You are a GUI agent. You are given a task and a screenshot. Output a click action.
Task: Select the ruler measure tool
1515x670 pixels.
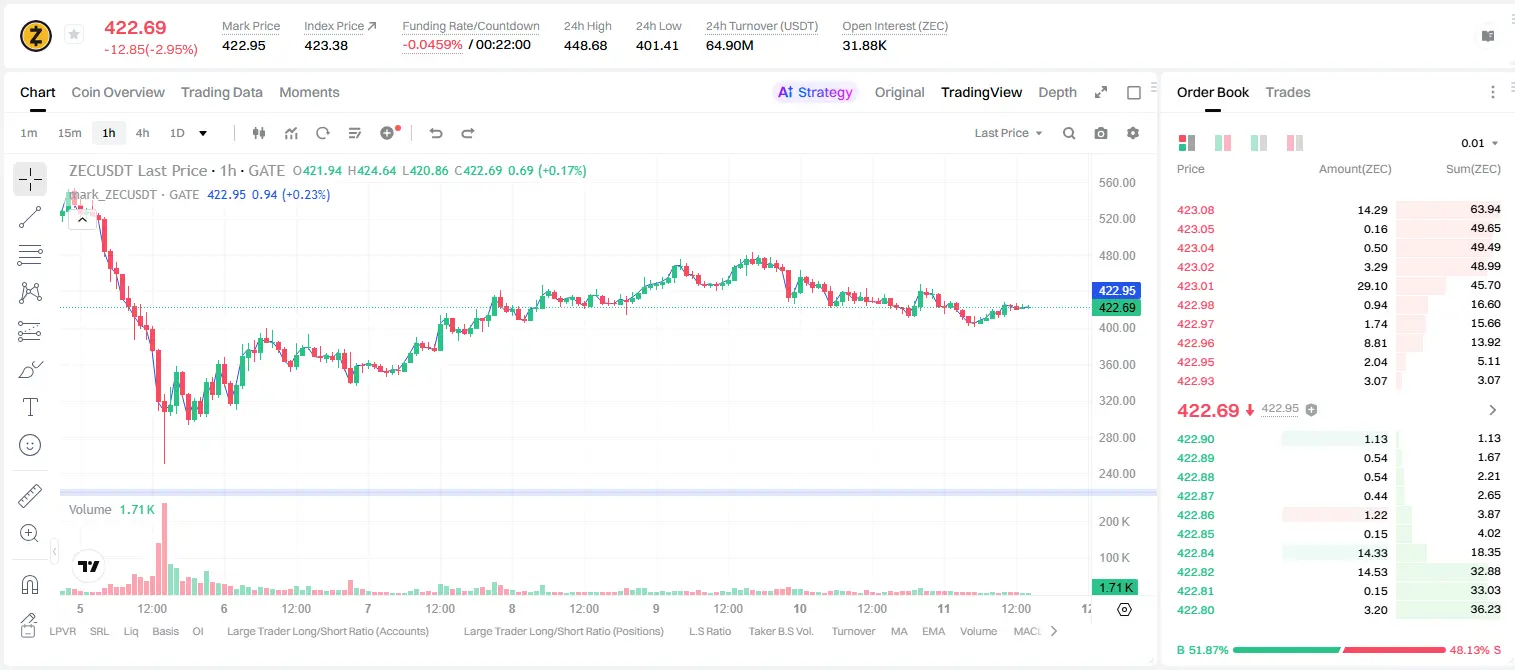coord(30,495)
